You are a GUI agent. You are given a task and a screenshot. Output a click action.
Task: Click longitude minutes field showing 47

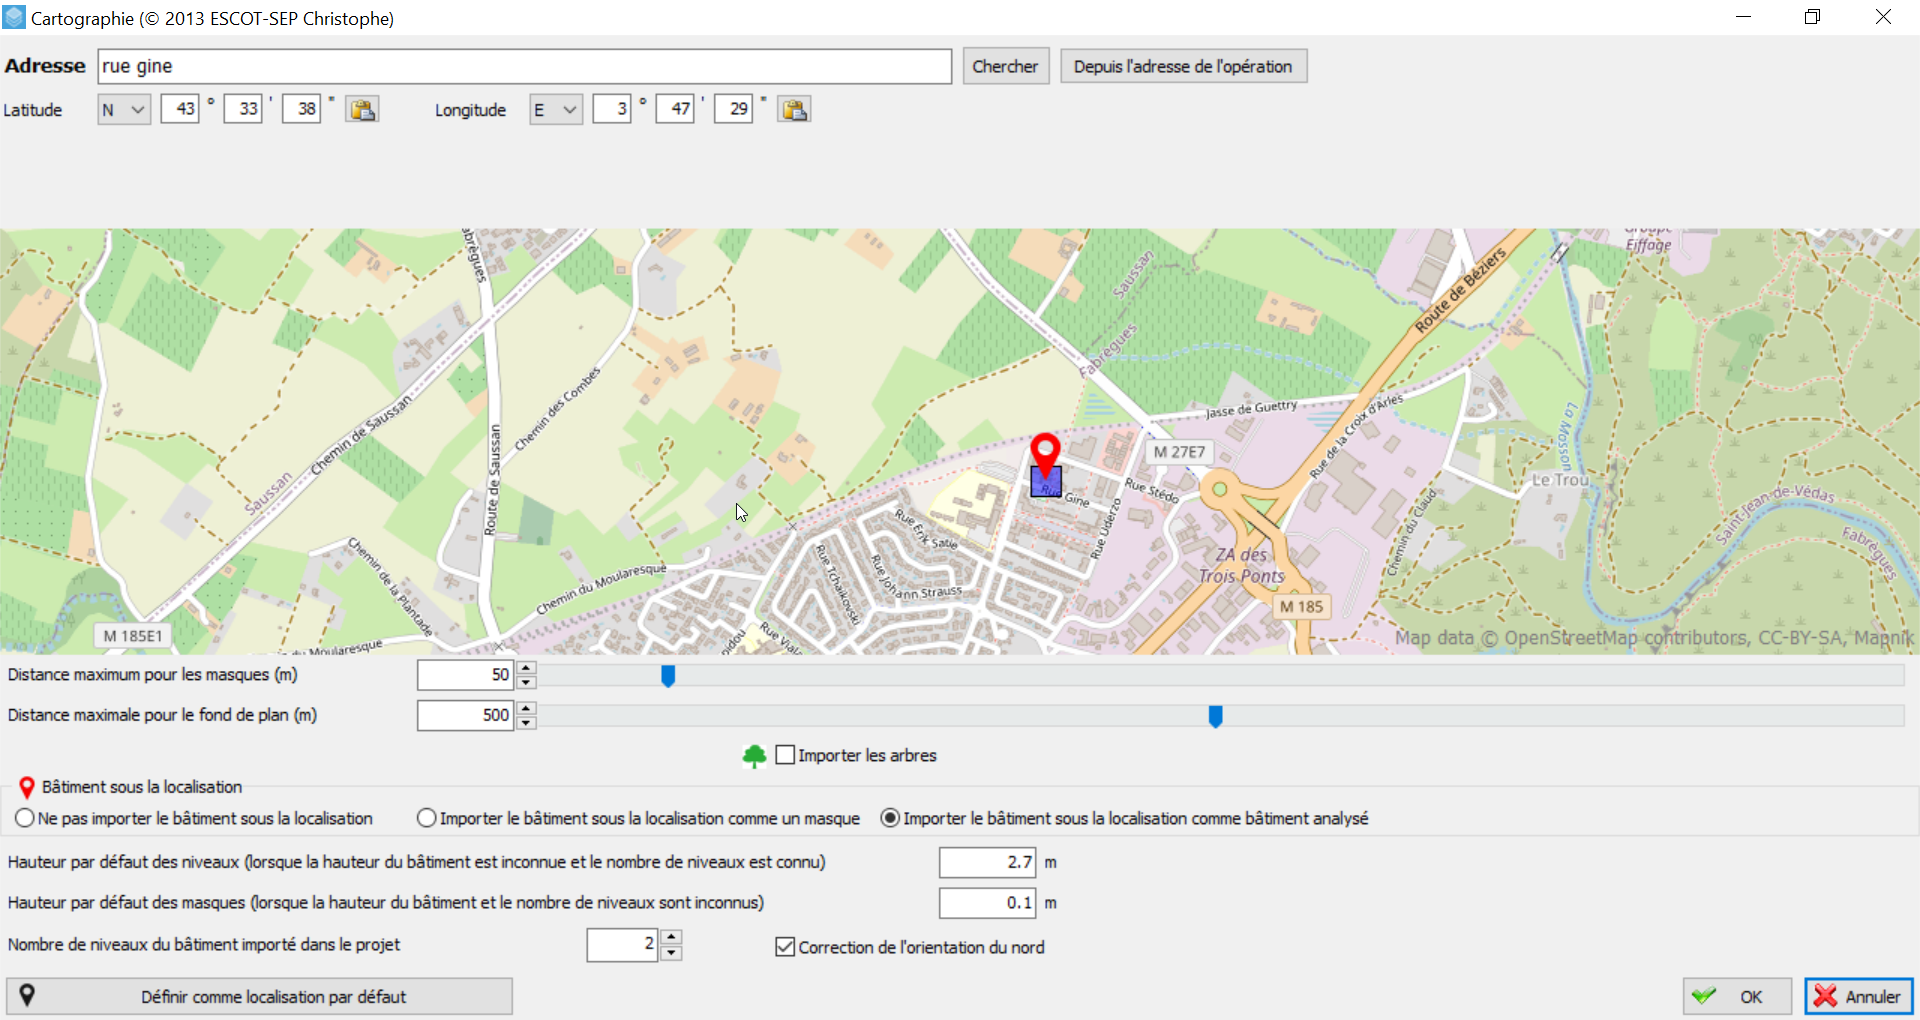click(675, 109)
